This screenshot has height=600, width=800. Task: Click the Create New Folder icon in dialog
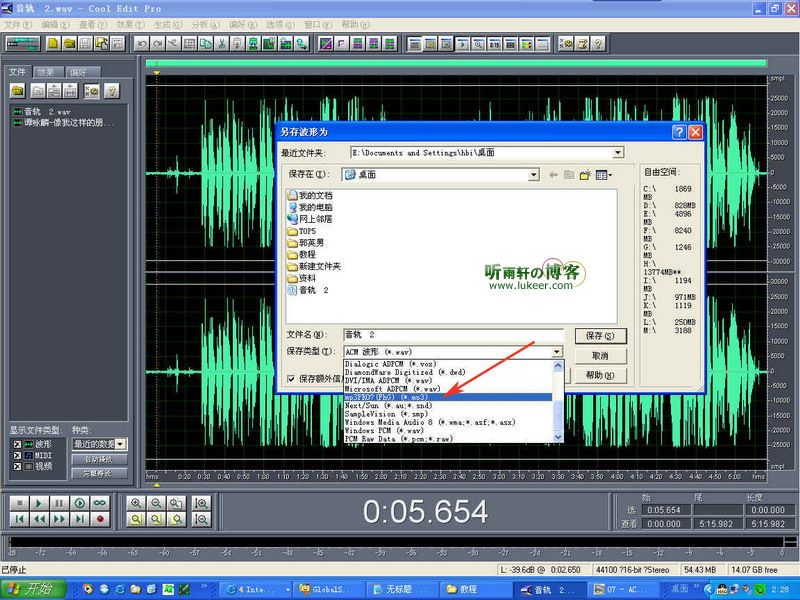coord(585,175)
